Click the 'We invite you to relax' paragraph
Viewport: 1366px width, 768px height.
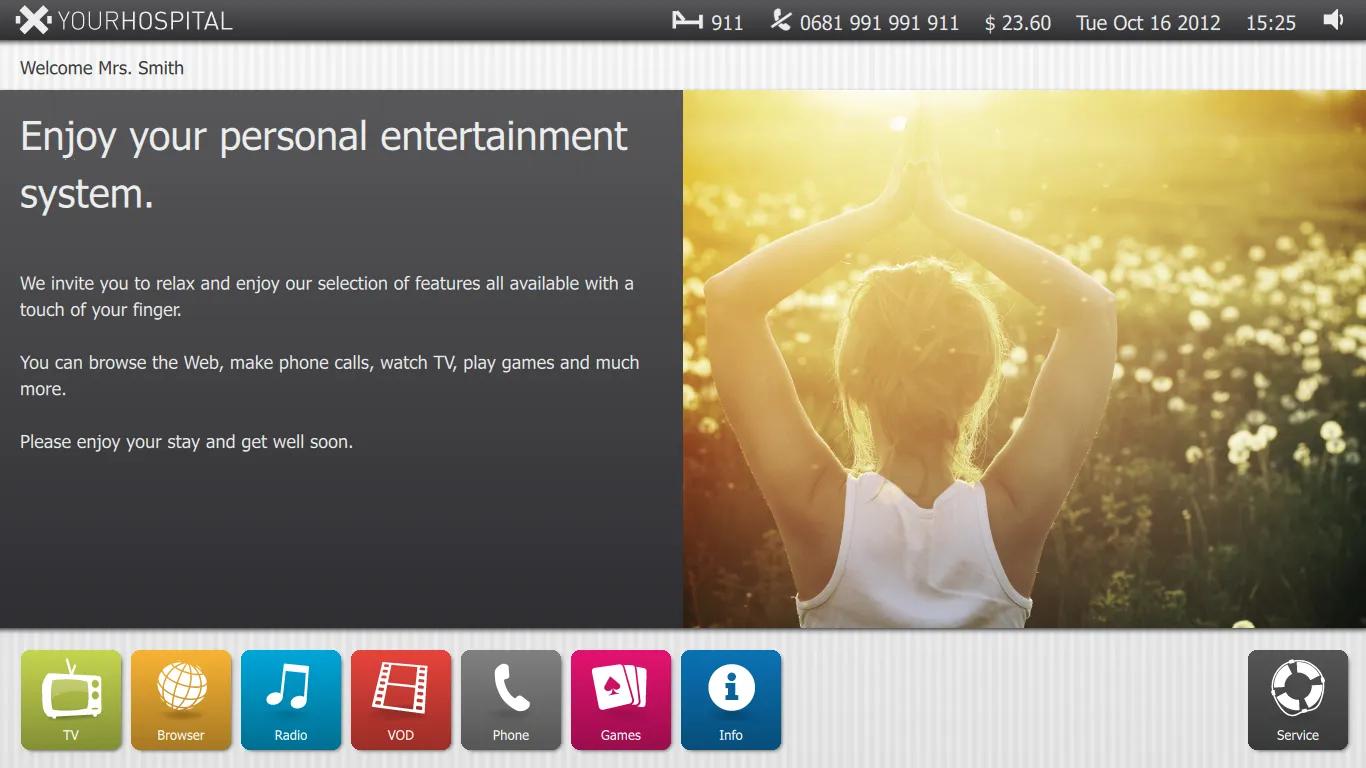click(327, 297)
